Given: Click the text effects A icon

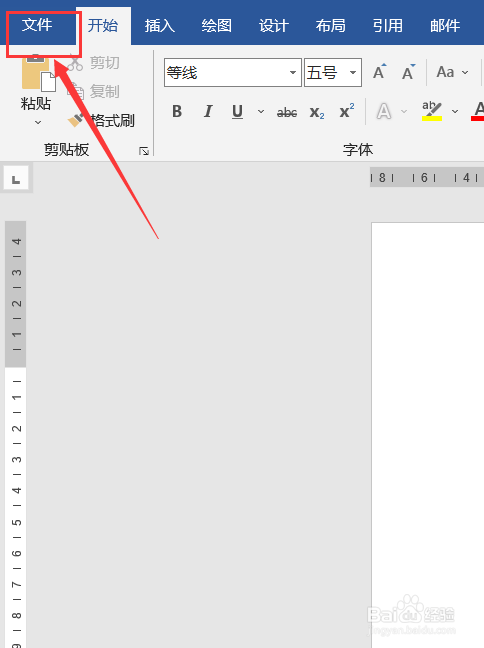Looking at the screenshot, I should (384, 111).
